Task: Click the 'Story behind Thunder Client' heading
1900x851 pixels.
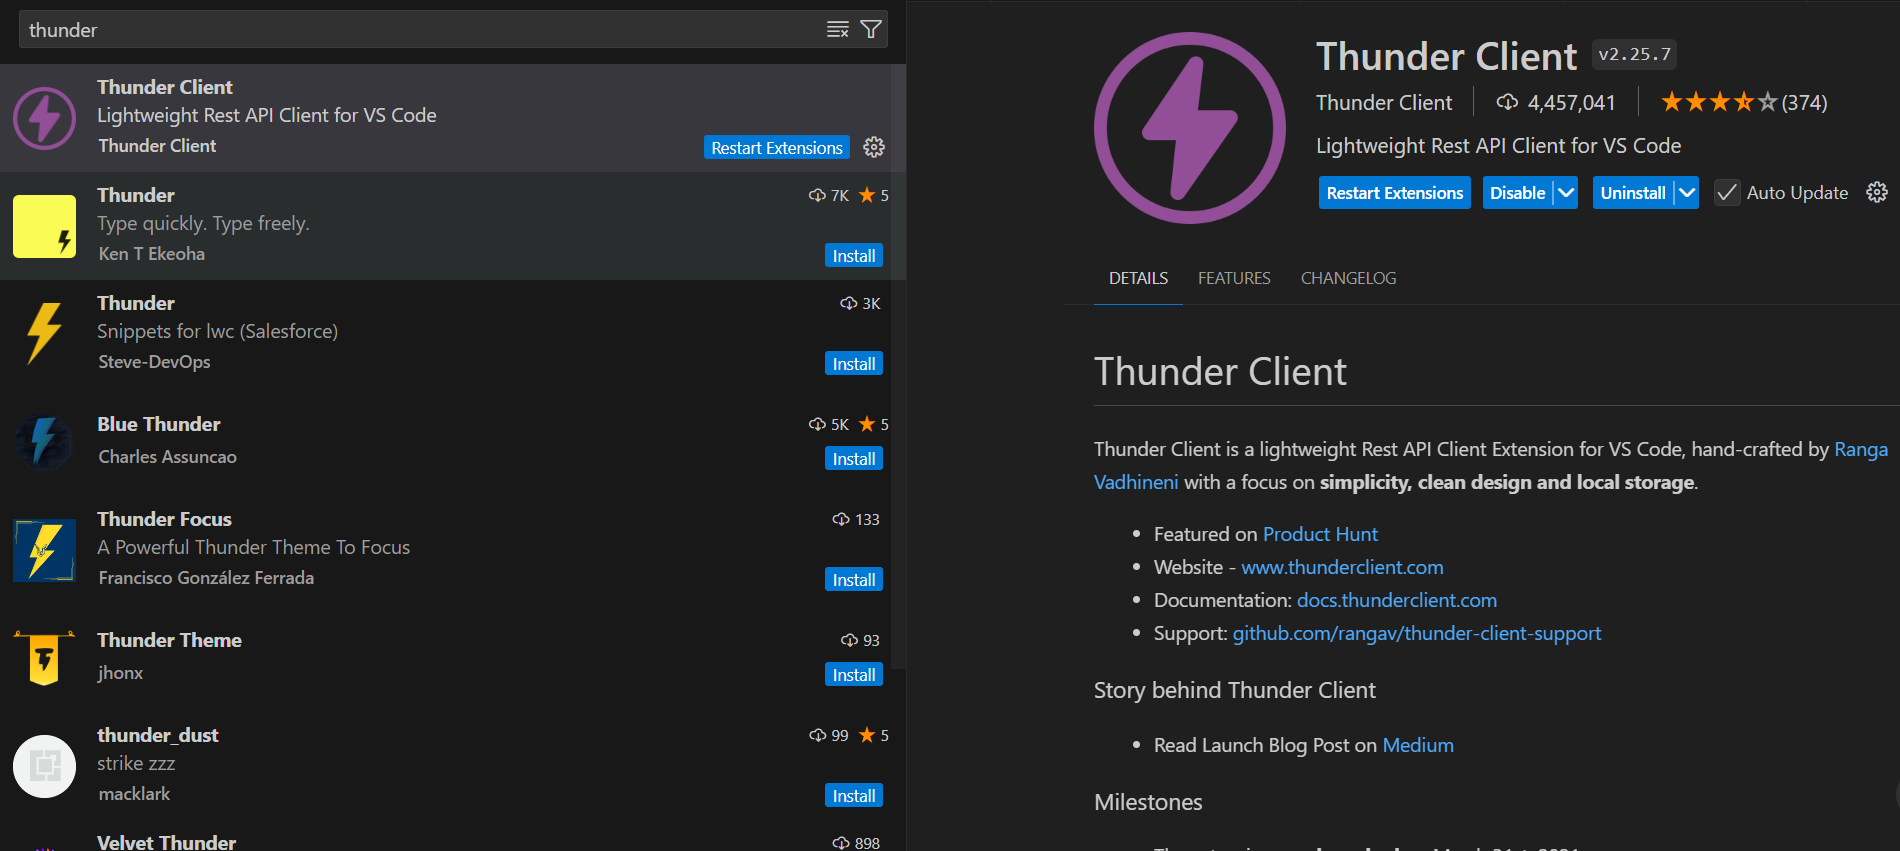Action: pos(1235,690)
